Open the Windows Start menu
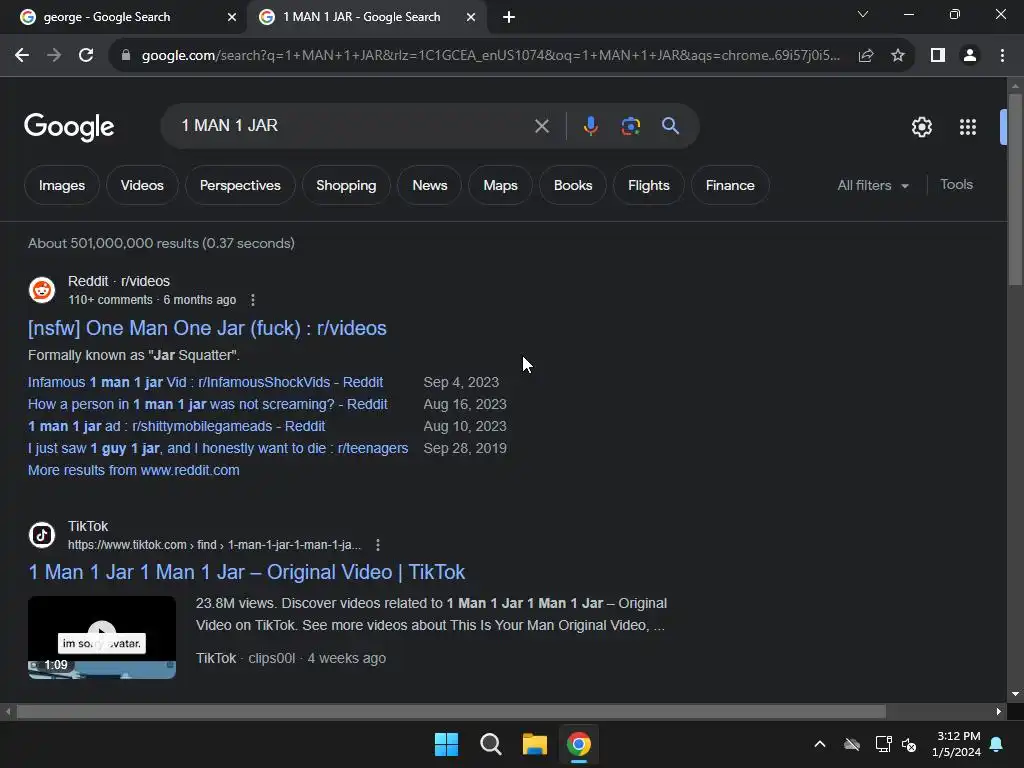This screenshot has height=768, width=1024. coord(447,744)
